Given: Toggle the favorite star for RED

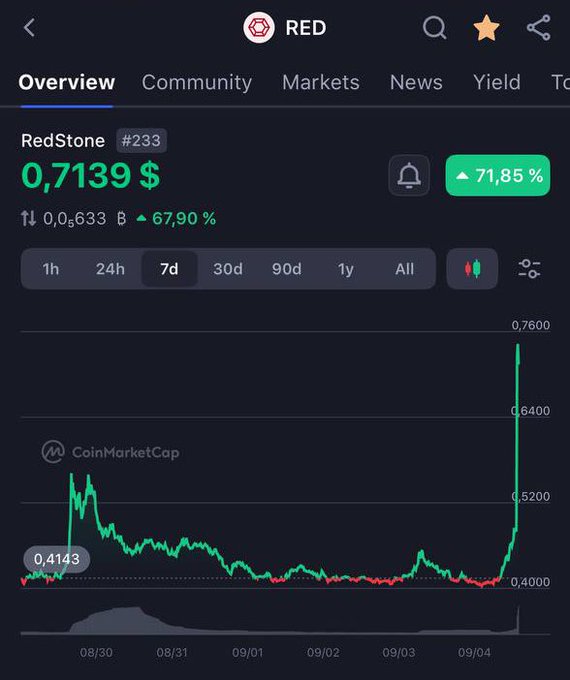Looking at the screenshot, I should (x=486, y=28).
